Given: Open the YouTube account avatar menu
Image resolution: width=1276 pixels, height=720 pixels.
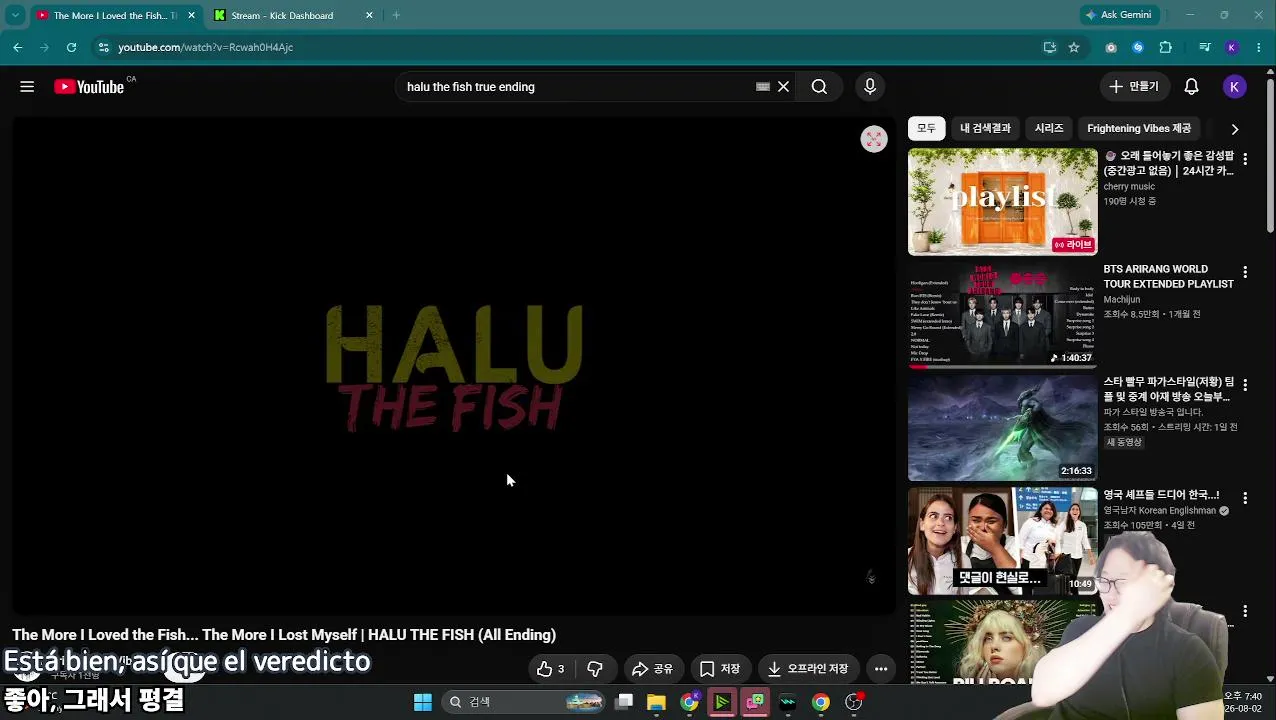Looking at the screenshot, I should point(1234,87).
